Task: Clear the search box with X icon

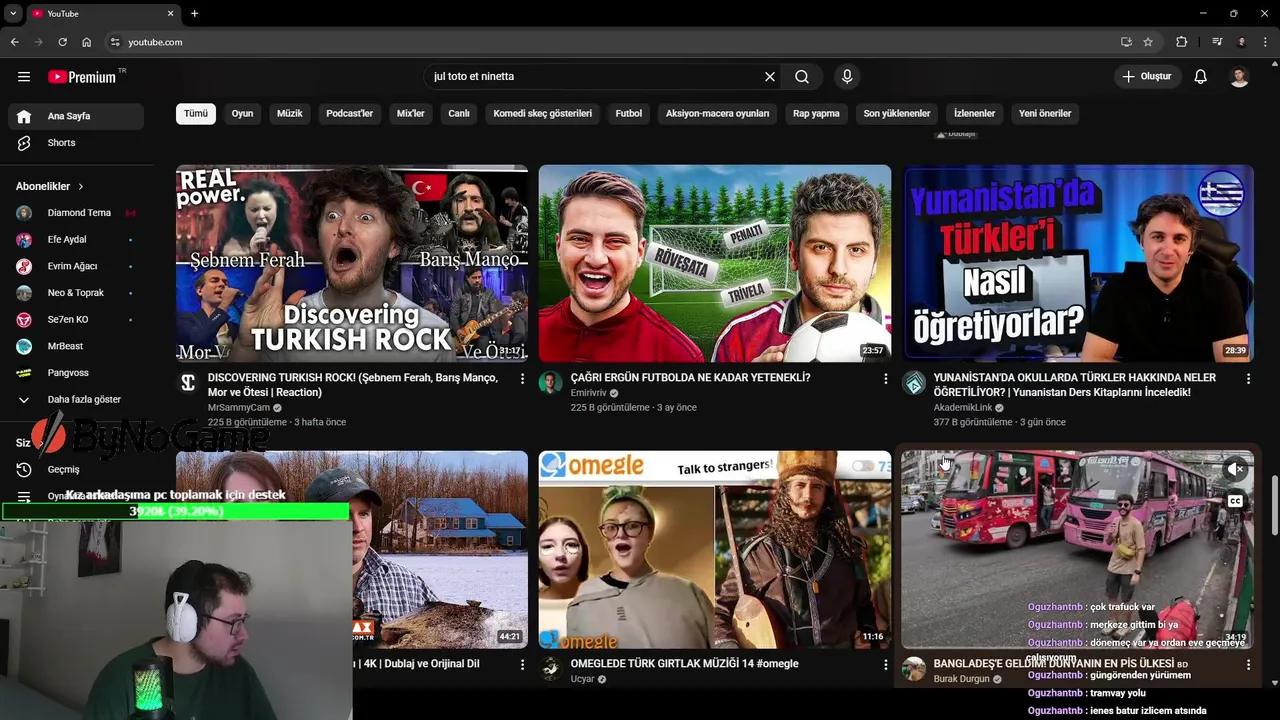Action: [x=770, y=77]
